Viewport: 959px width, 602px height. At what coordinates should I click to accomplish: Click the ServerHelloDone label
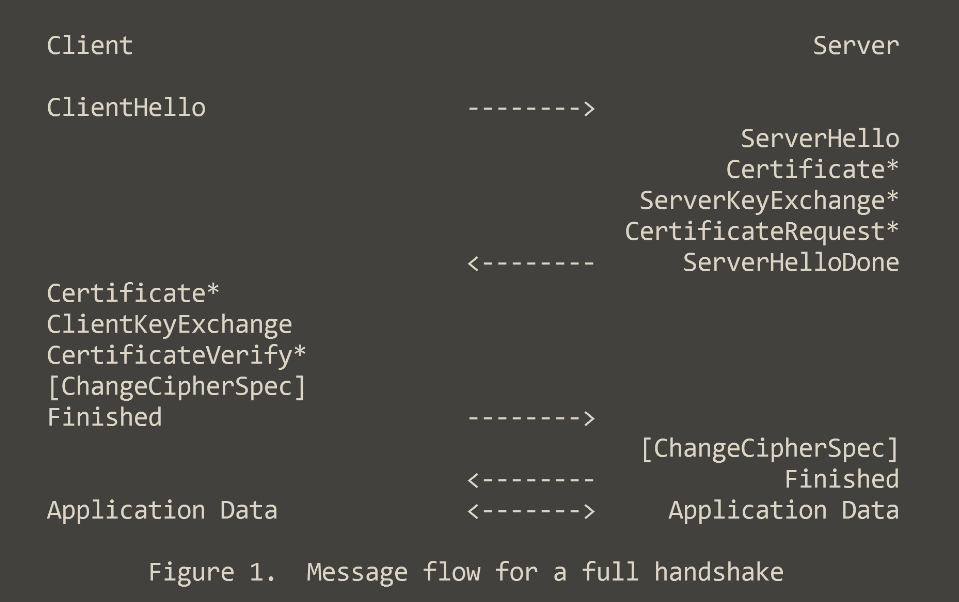click(791, 262)
